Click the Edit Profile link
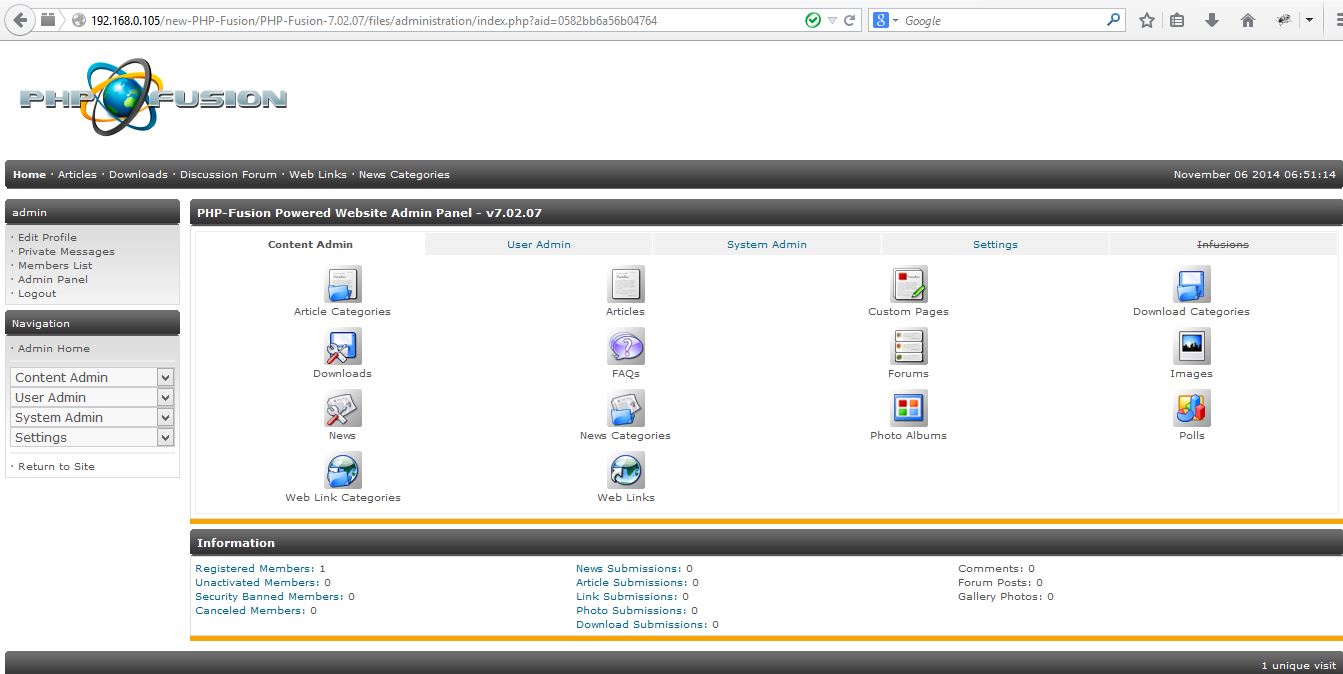Viewport: 1343px width, 674px height. pyautogui.click(x=47, y=237)
